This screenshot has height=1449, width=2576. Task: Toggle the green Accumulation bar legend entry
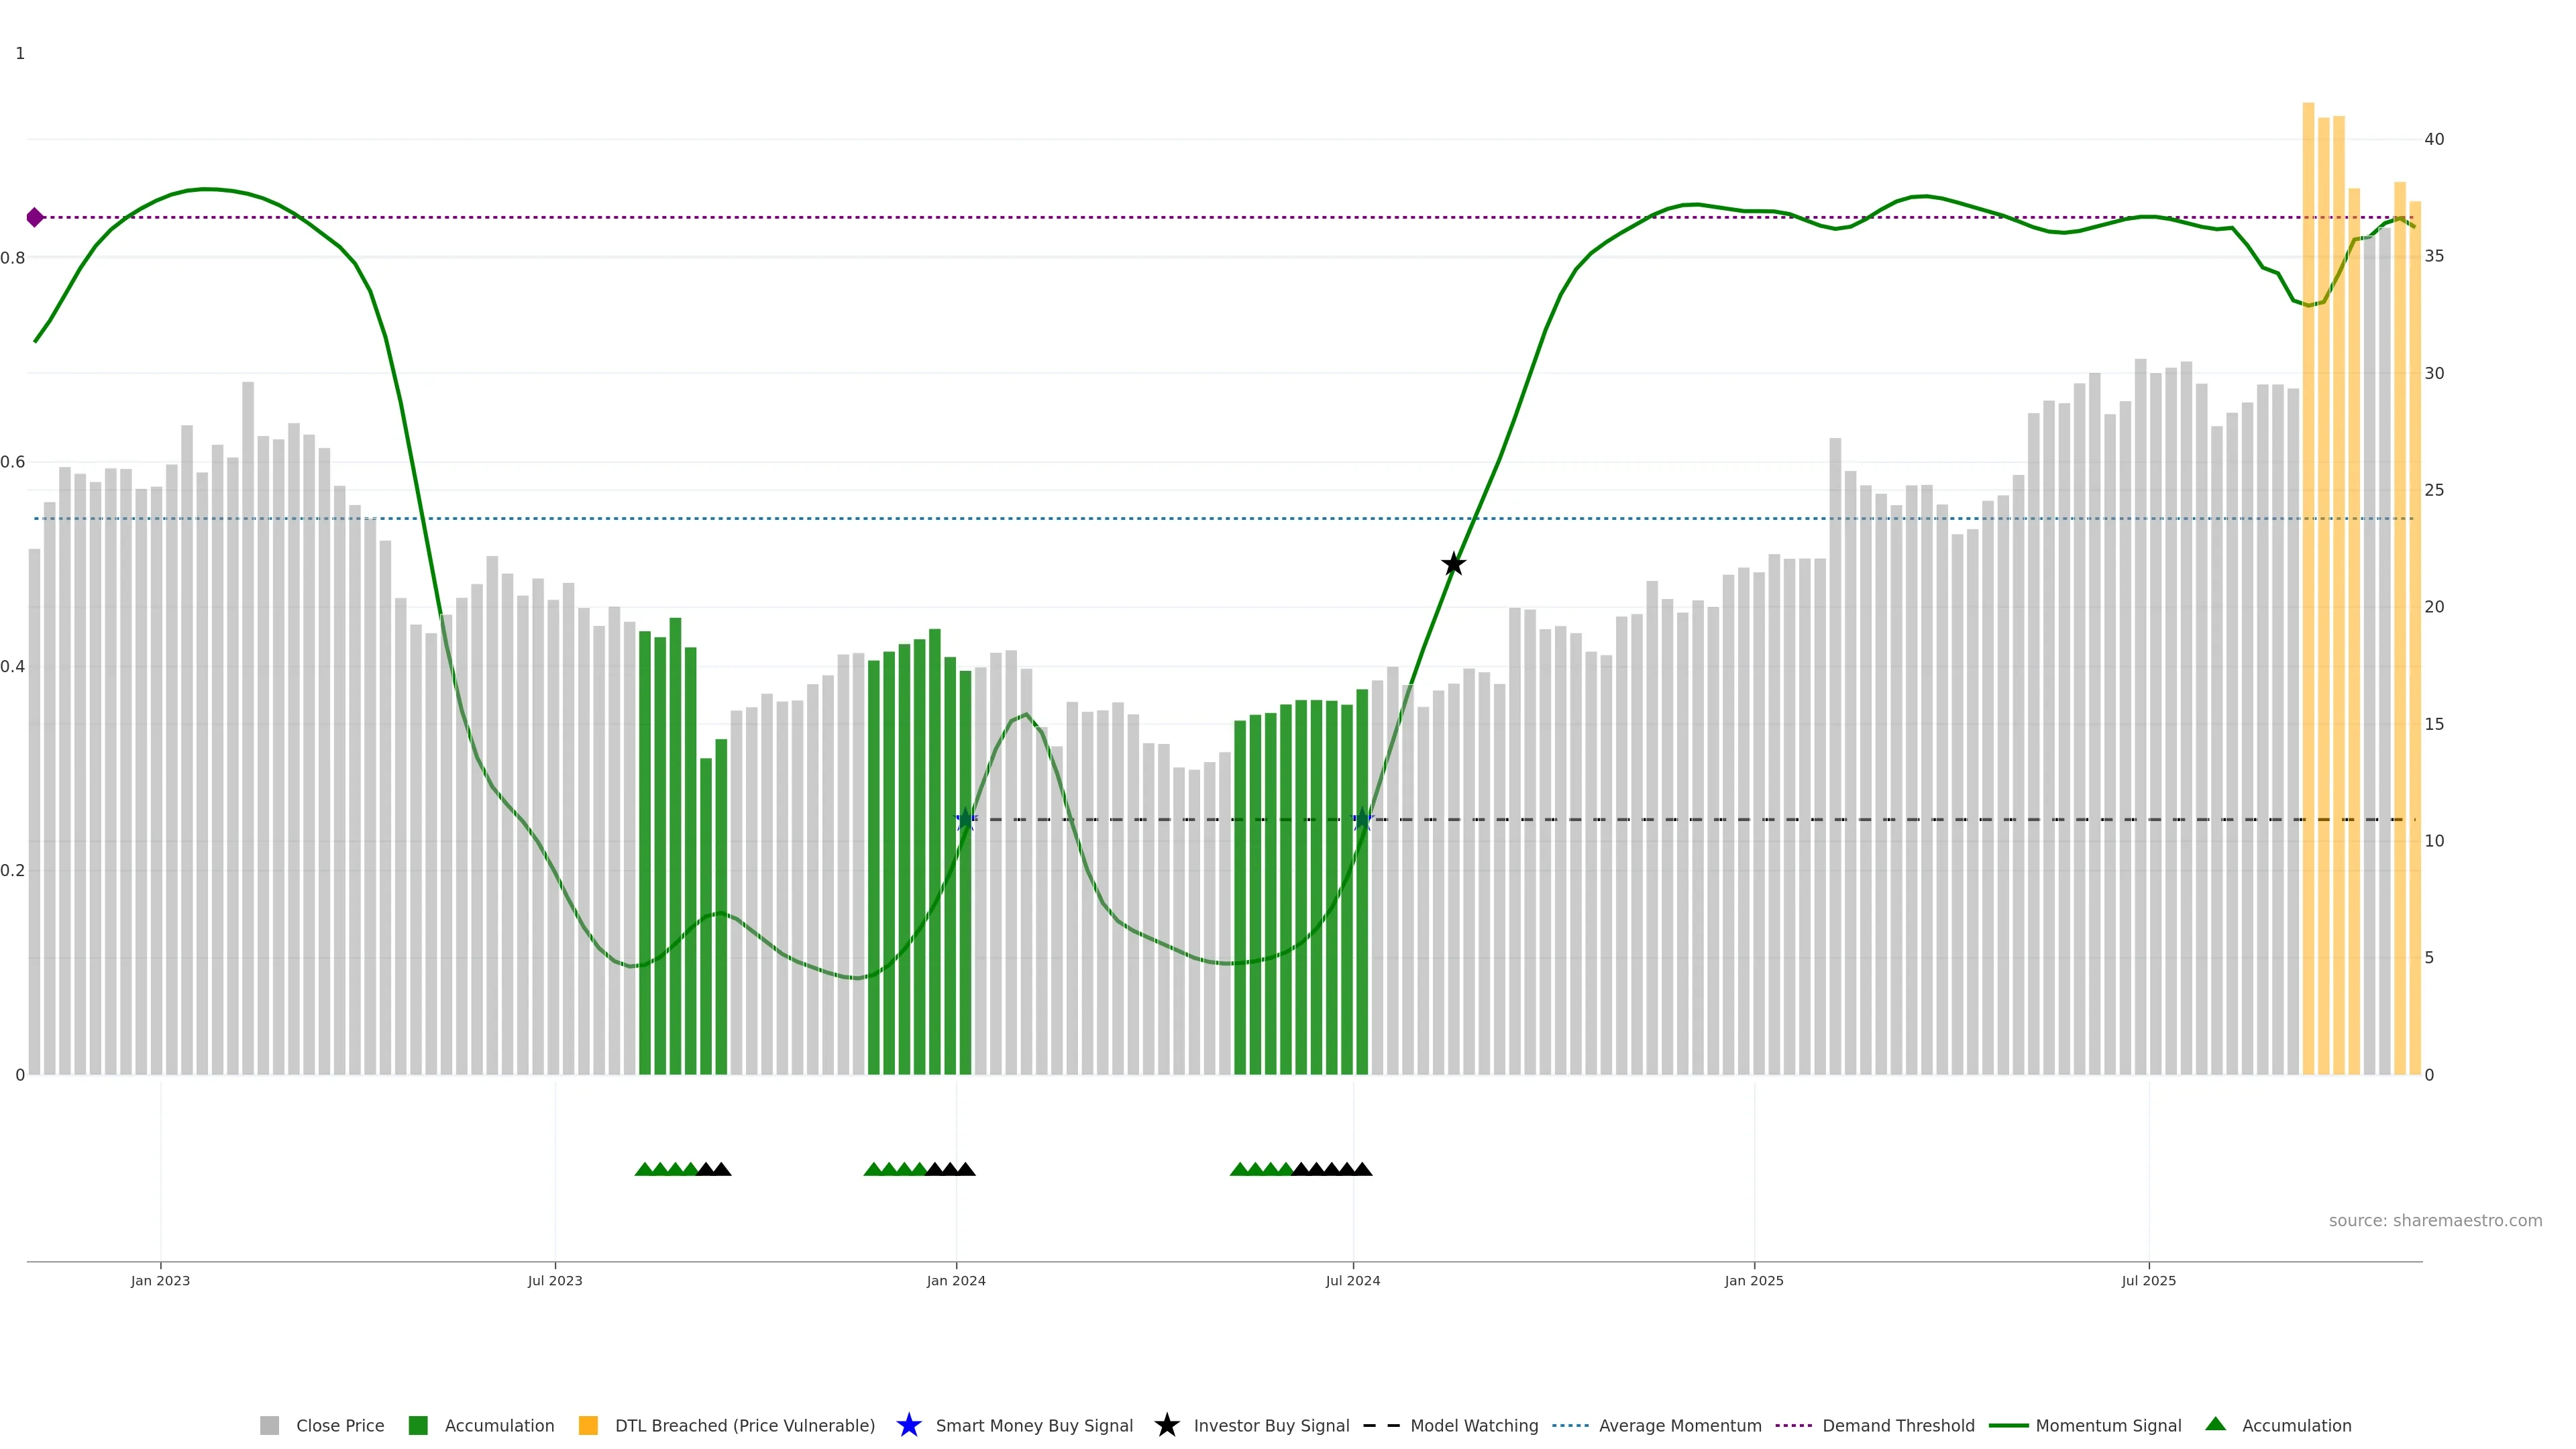(498, 1425)
